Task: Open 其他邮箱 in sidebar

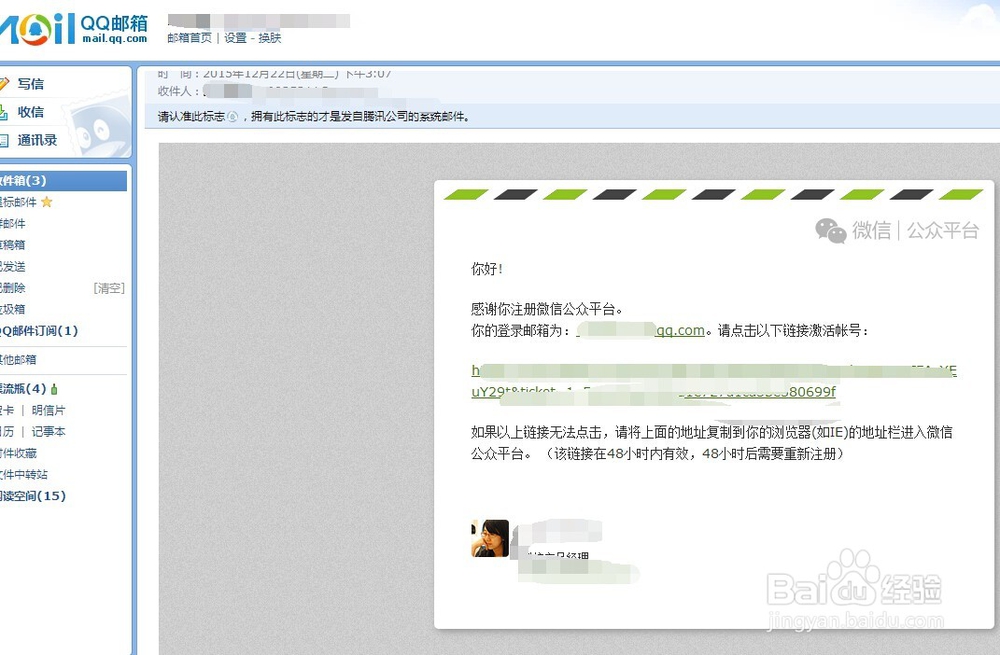Action: pyautogui.click(x=18, y=360)
